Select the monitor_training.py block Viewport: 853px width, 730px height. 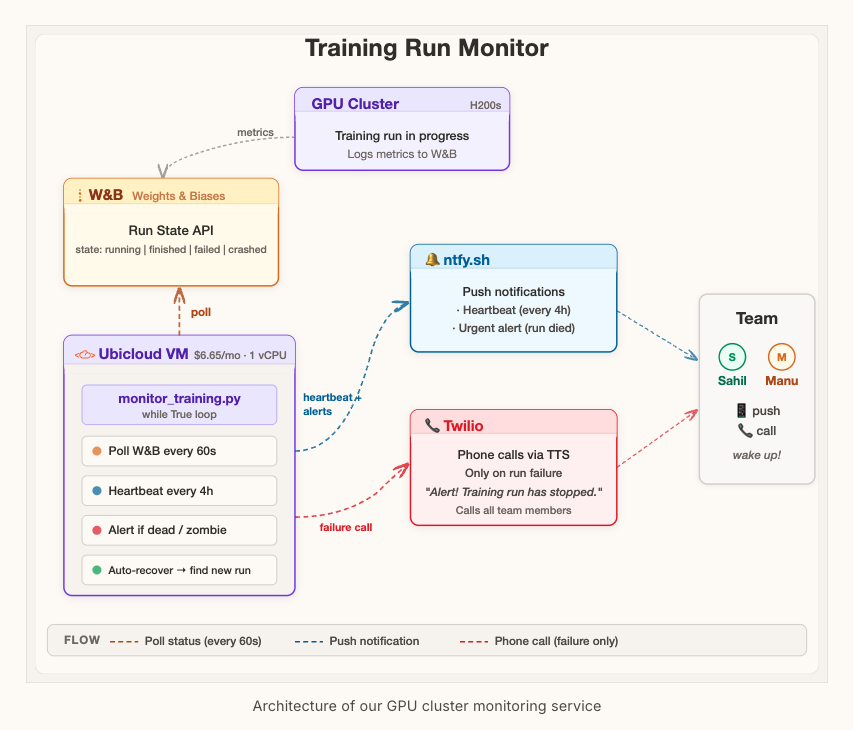tap(179, 405)
